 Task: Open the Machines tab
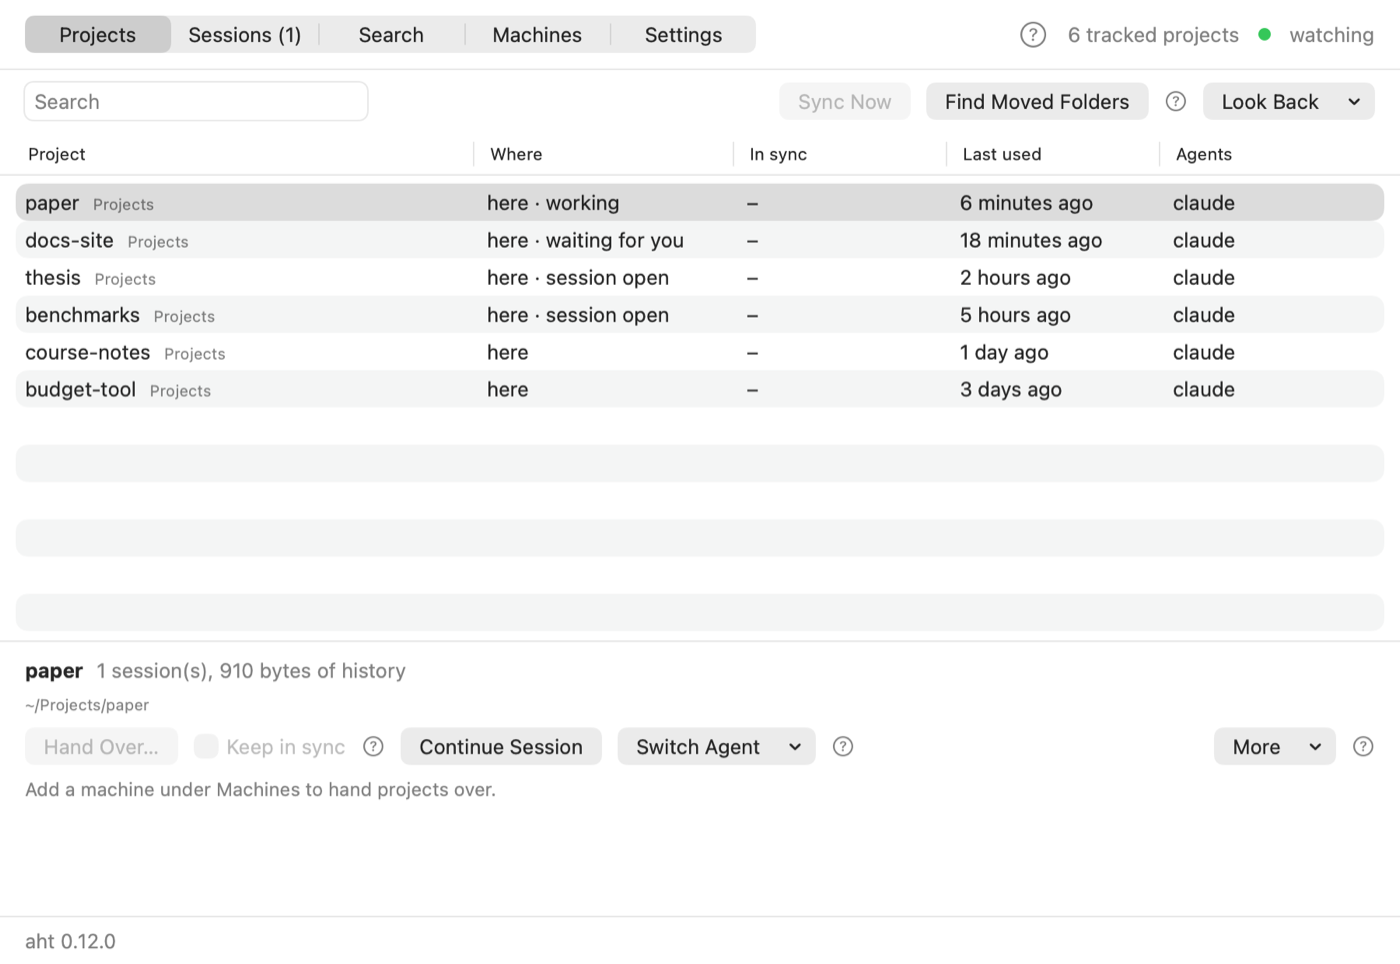point(537,35)
